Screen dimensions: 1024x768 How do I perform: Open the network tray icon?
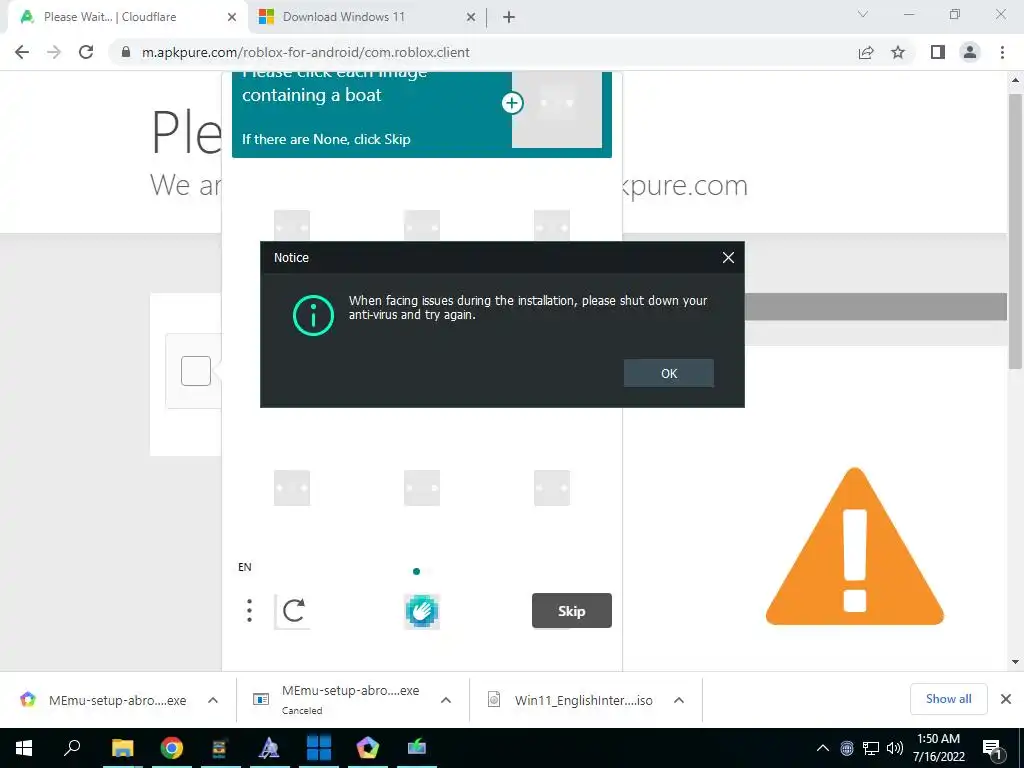[x=871, y=748]
